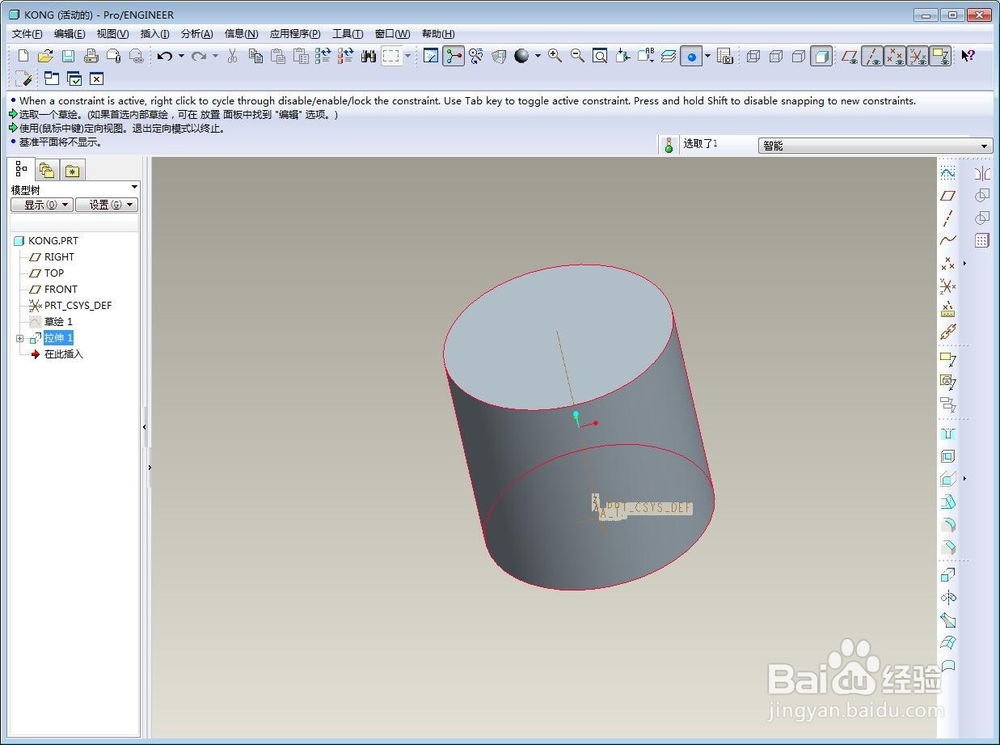Open the Layers tool icon
The image size is (1000, 745).
tap(668, 56)
